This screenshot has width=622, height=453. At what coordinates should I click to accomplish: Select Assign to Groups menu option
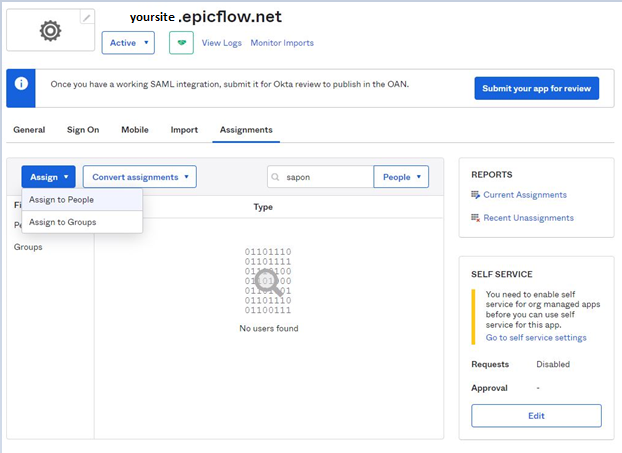pos(82,222)
